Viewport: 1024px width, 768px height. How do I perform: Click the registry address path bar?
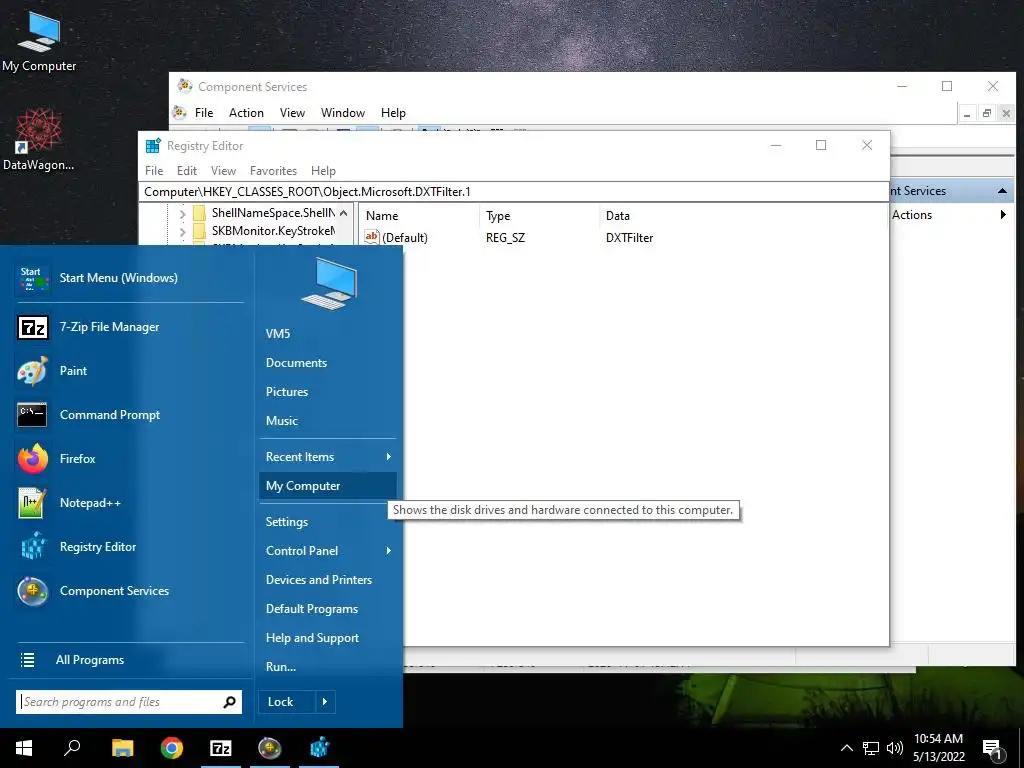pos(514,192)
